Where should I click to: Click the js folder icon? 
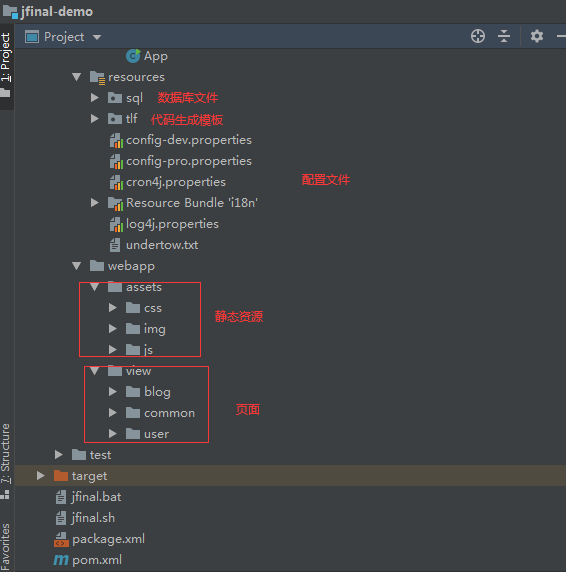[133, 350]
